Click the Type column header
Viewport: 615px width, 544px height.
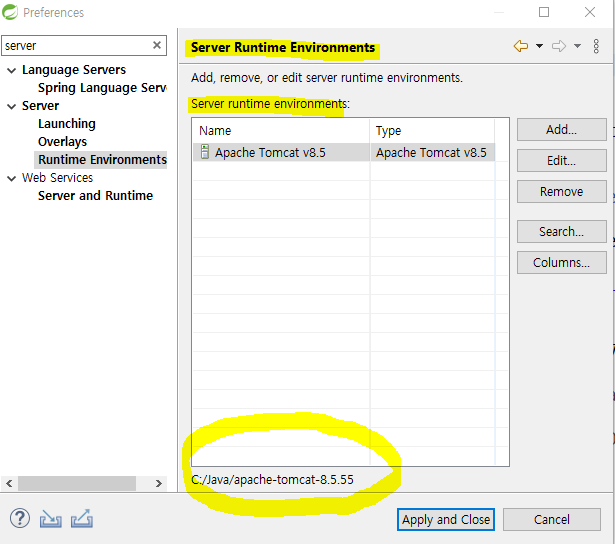432,131
